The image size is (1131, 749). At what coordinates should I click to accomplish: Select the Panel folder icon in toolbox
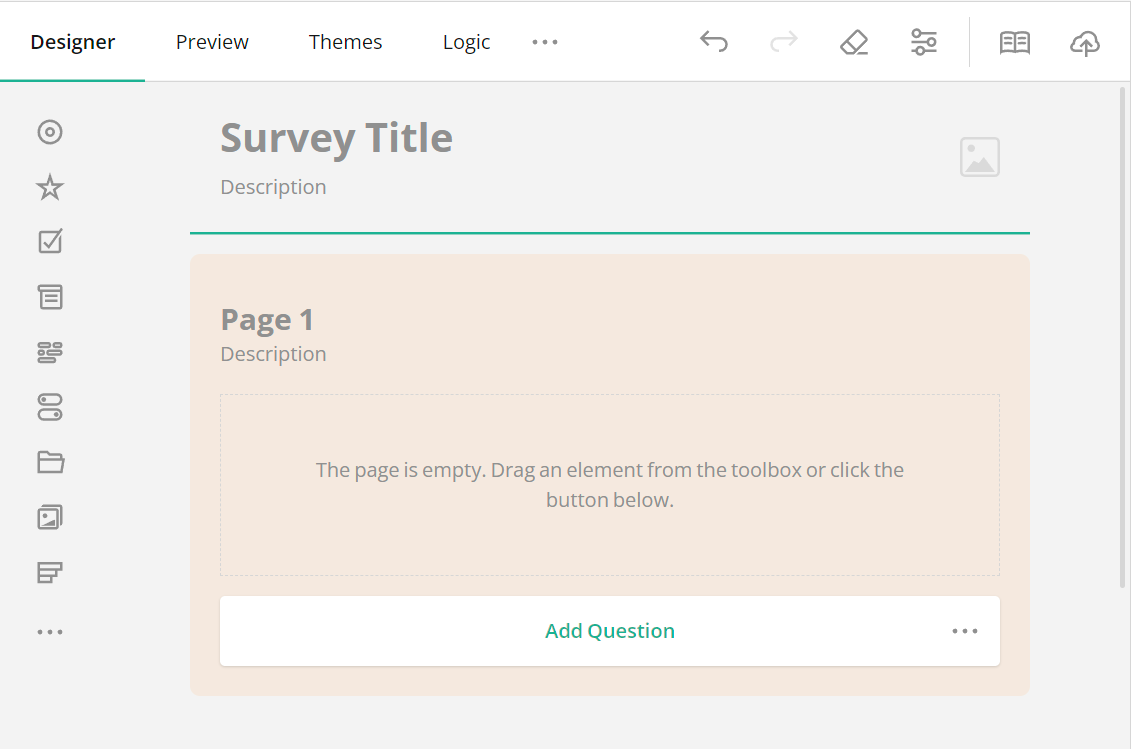[x=50, y=462]
